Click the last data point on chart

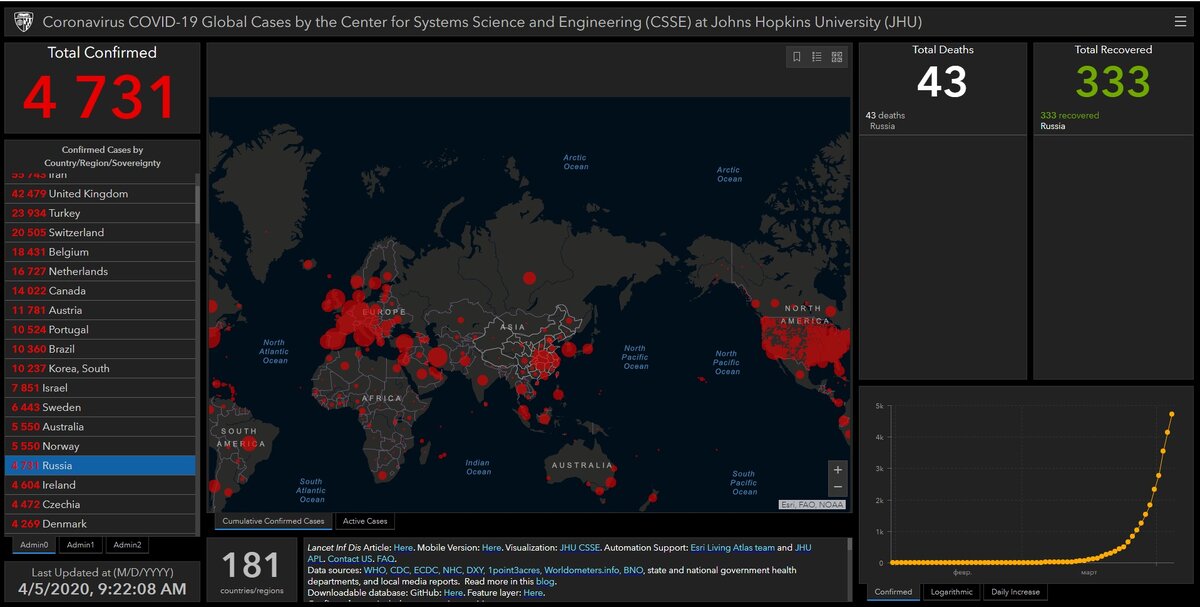click(x=1171, y=414)
